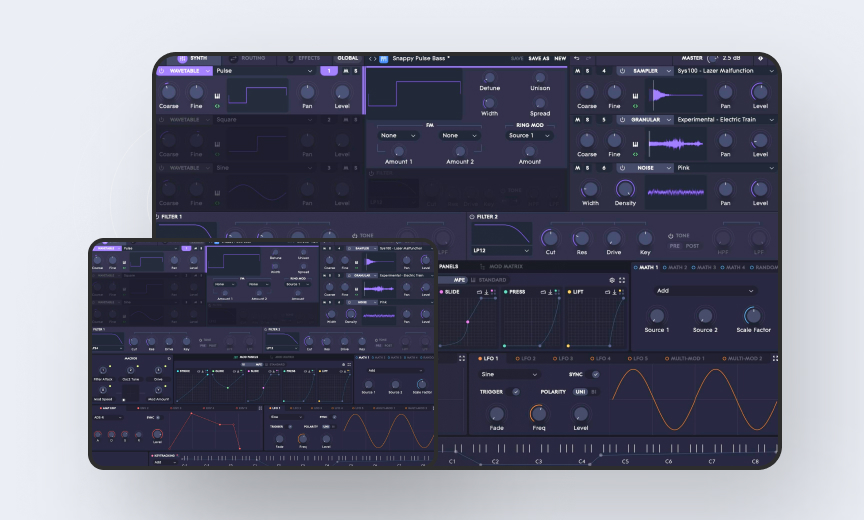Open MPE panel settings gear
The image size is (864, 520).
(x=612, y=280)
